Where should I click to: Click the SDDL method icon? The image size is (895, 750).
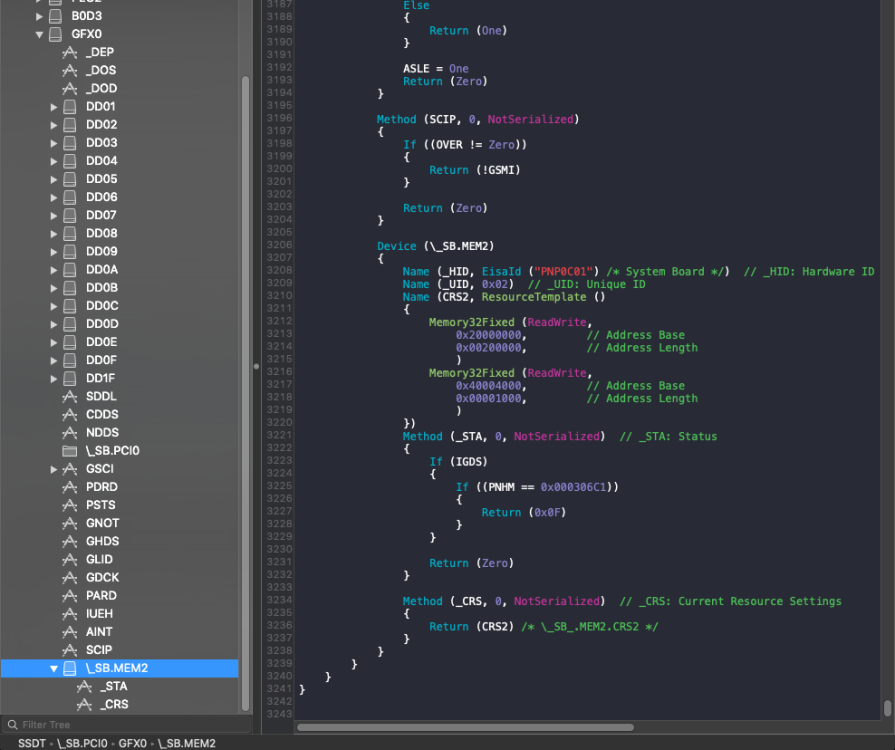pos(70,397)
